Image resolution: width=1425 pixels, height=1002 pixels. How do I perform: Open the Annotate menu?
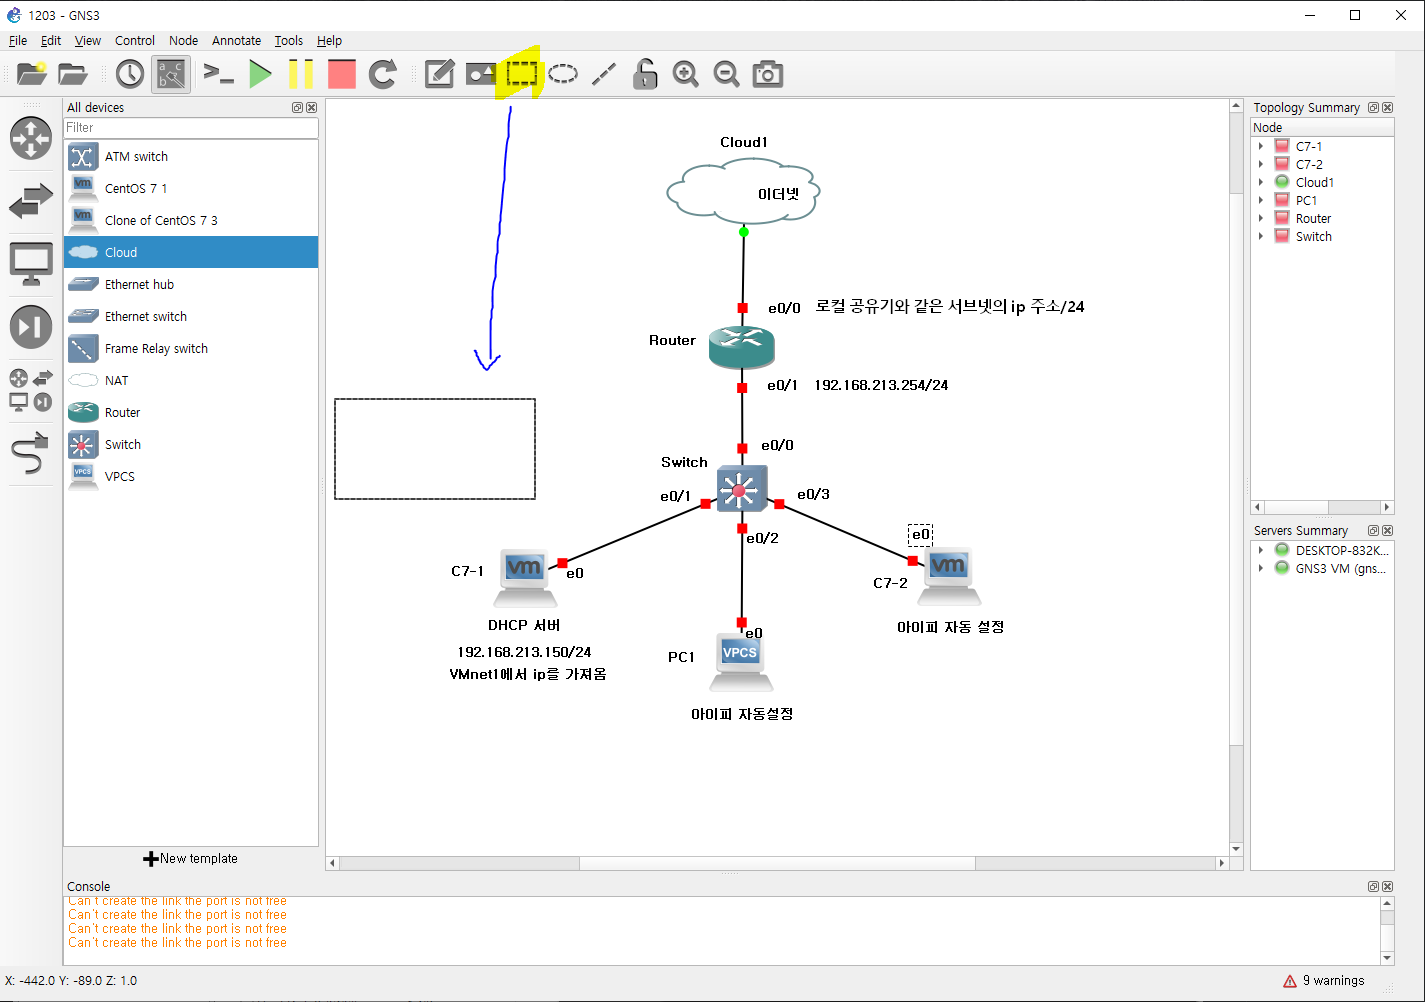tap(237, 40)
